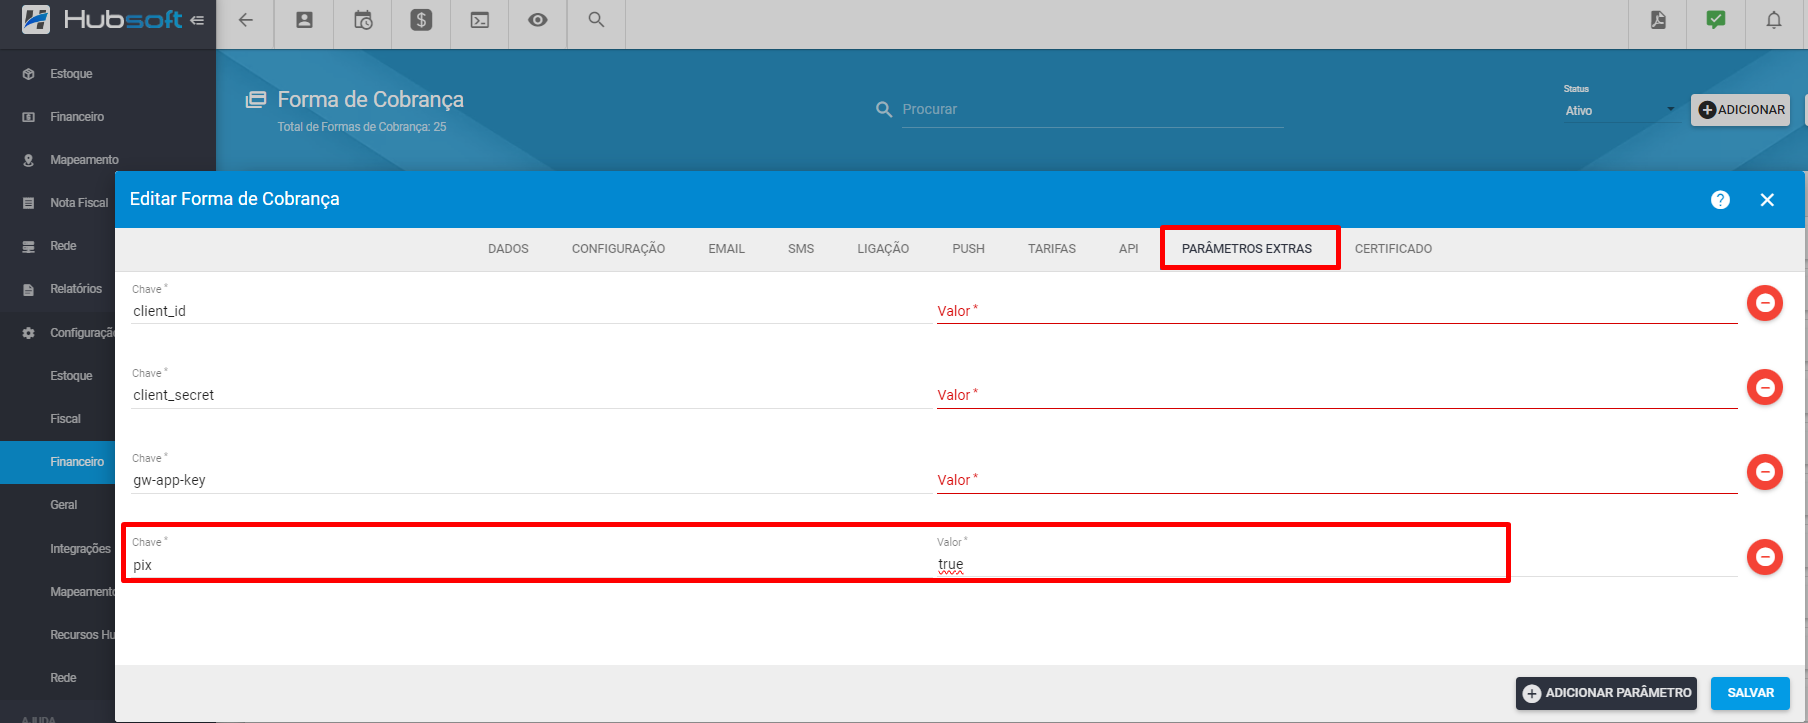The width and height of the screenshot is (1808, 723).
Task: Click ADICIONAR PARÂMETRO button
Action: pyautogui.click(x=1606, y=693)
